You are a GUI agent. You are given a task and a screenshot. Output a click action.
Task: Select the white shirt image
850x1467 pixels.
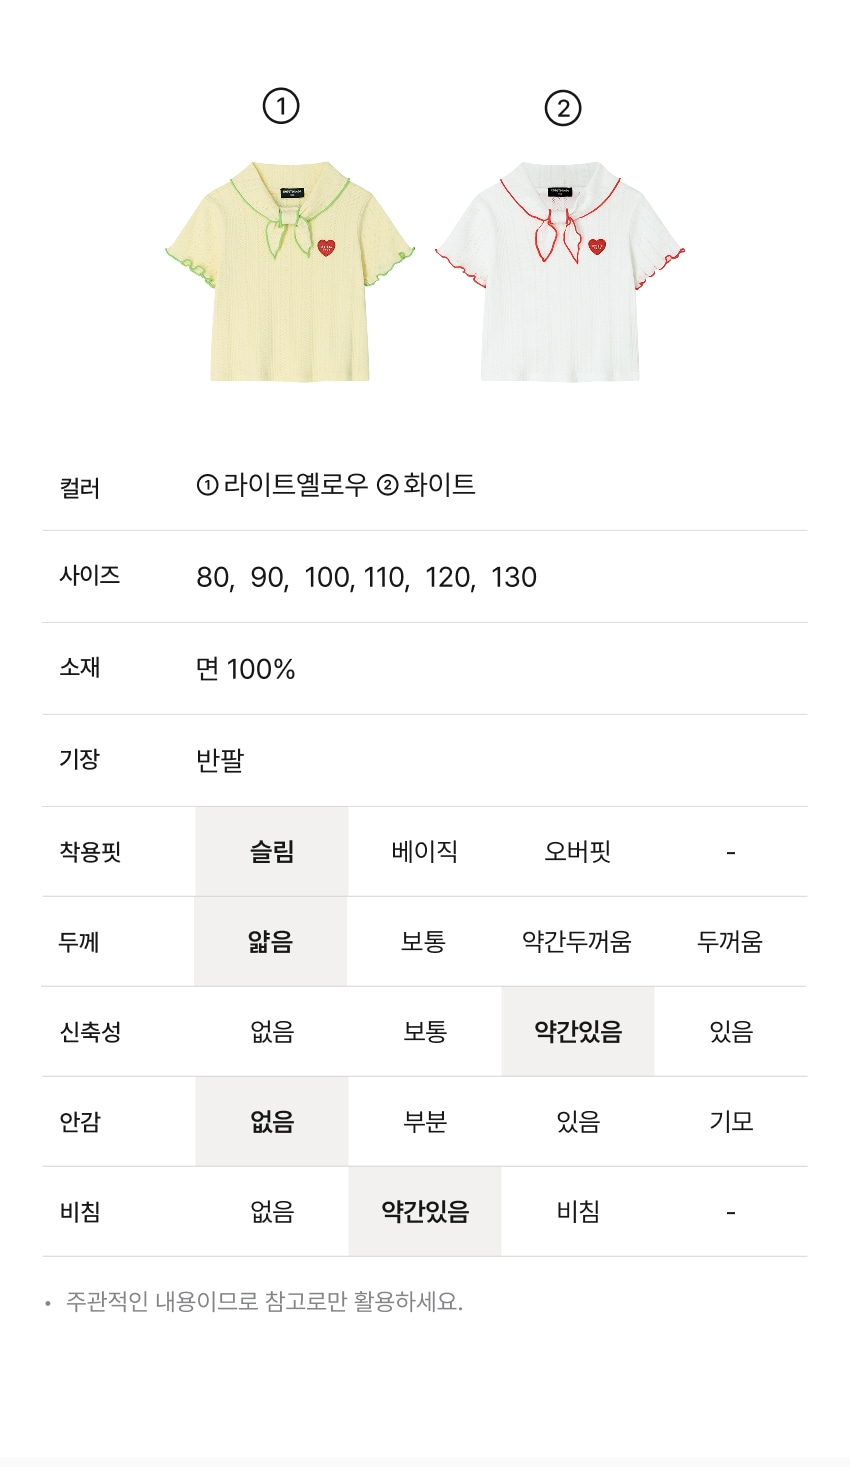pyautogui.click(x=560, y=272)
